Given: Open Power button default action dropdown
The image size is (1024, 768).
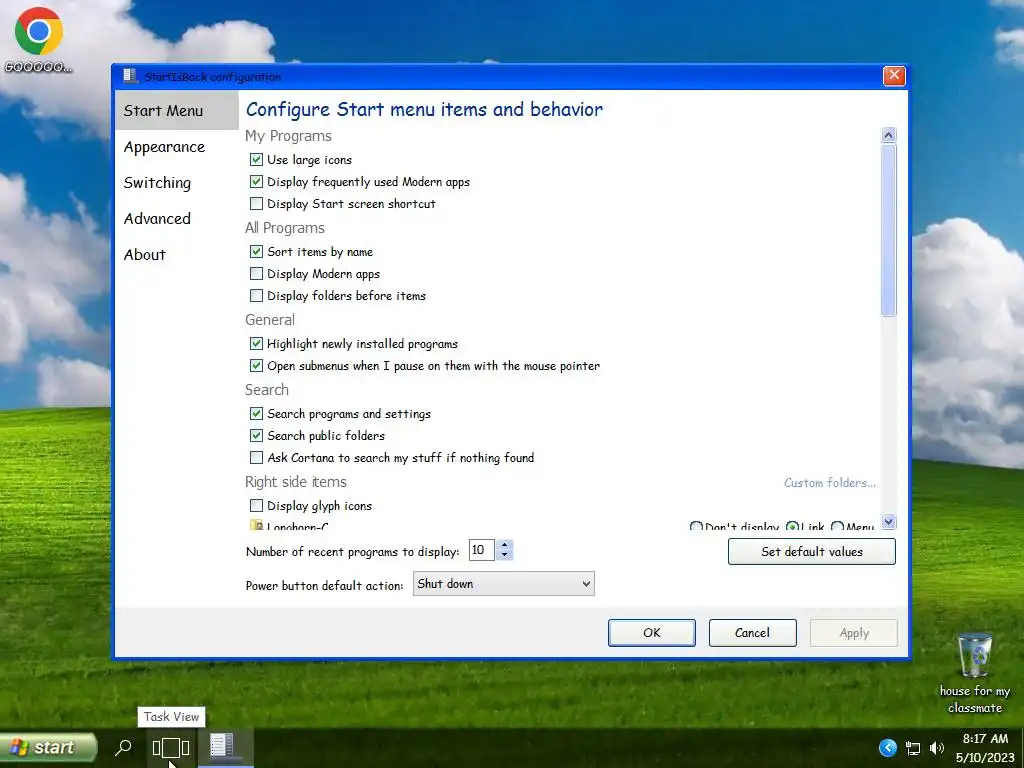Looking at the screenshot, I should coord(504,584).
